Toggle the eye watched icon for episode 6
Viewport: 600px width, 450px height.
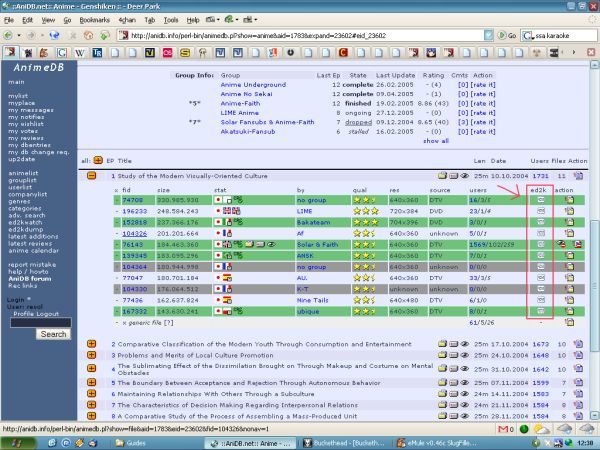pos(465,394)
